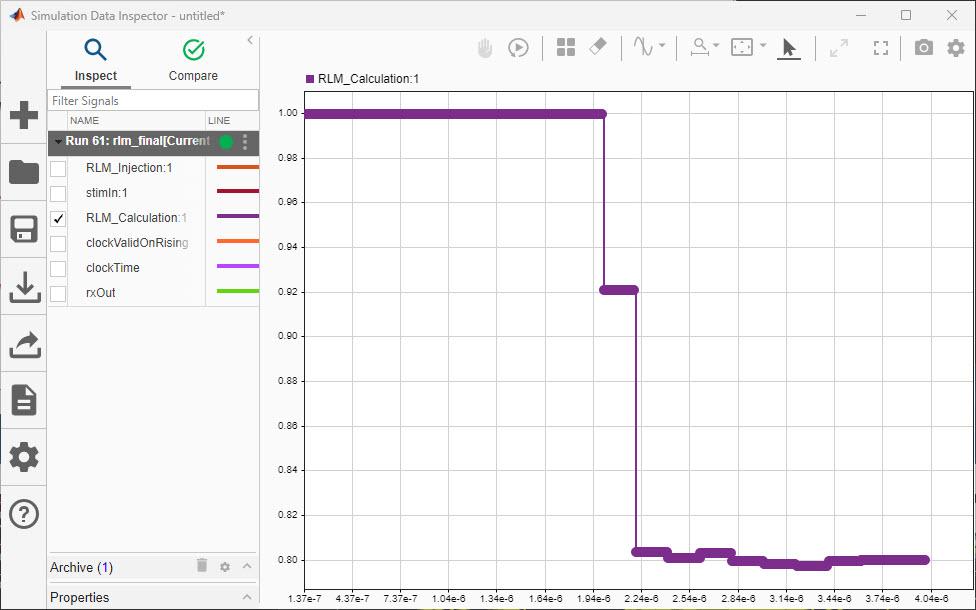
Task: Select the pan tool in the plot toolbar
Action: click(483, 47)
